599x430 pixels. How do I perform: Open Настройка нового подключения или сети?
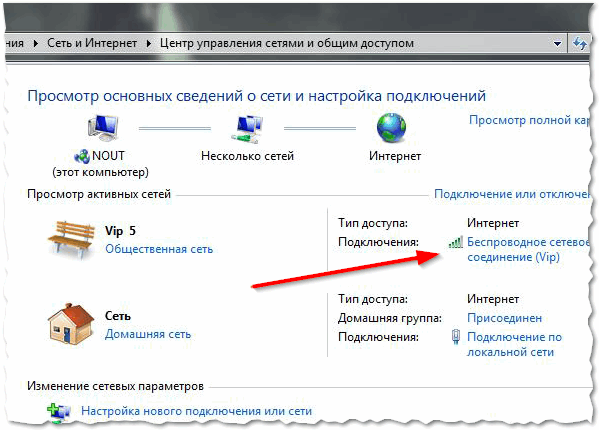pyautogui.click(x=196, y=411)
